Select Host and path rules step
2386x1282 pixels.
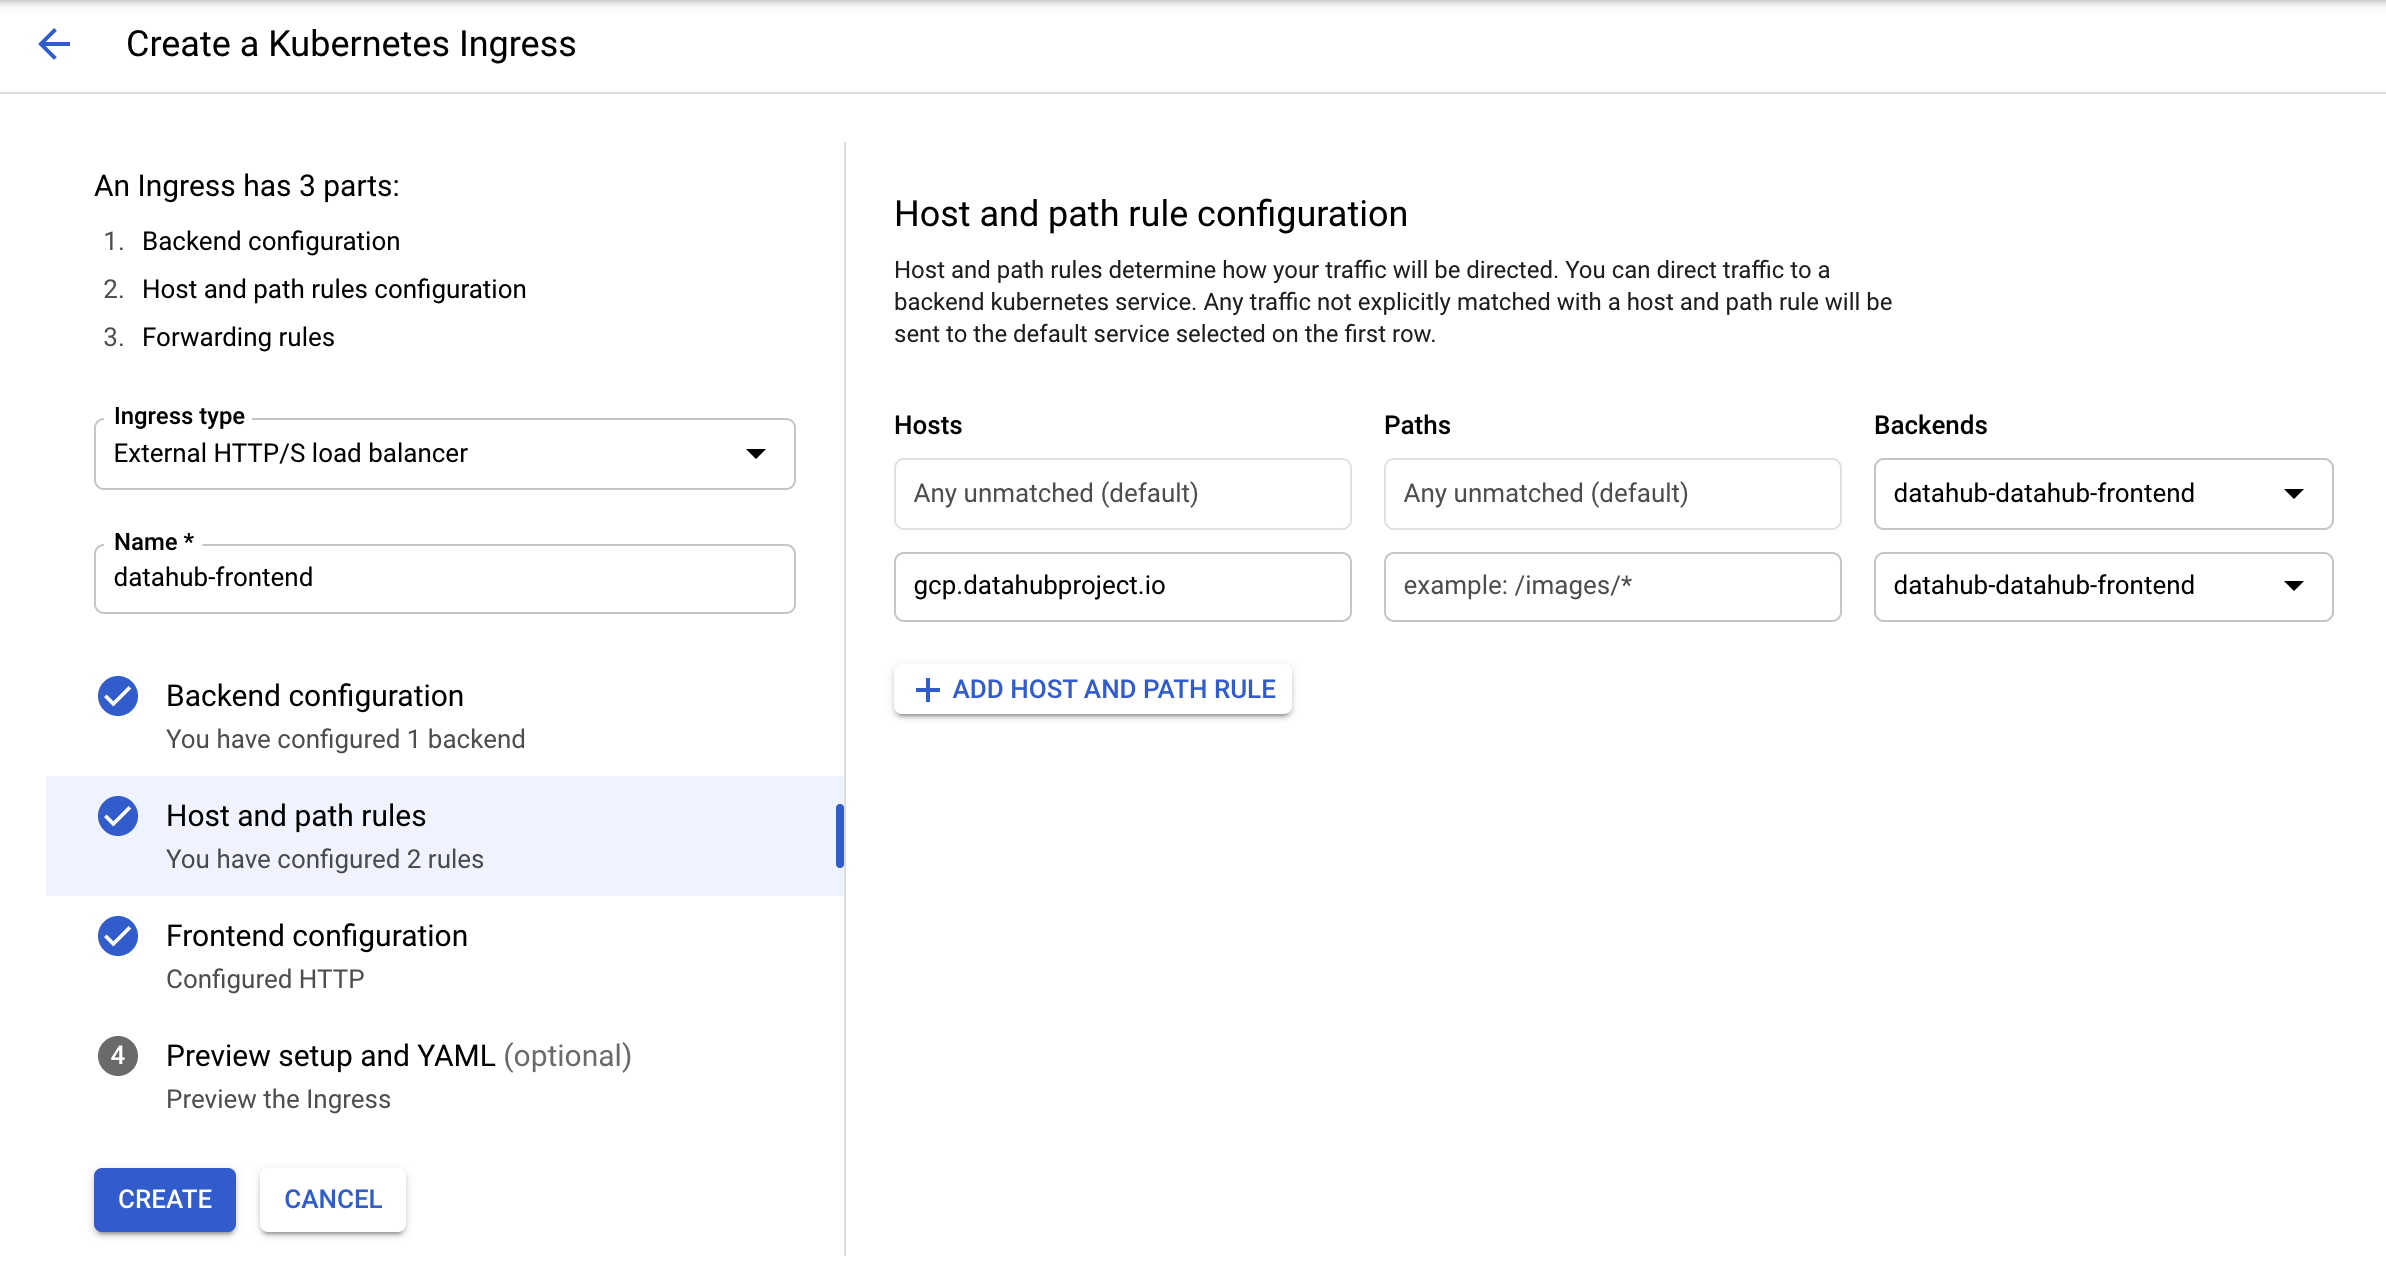[296, 816]
